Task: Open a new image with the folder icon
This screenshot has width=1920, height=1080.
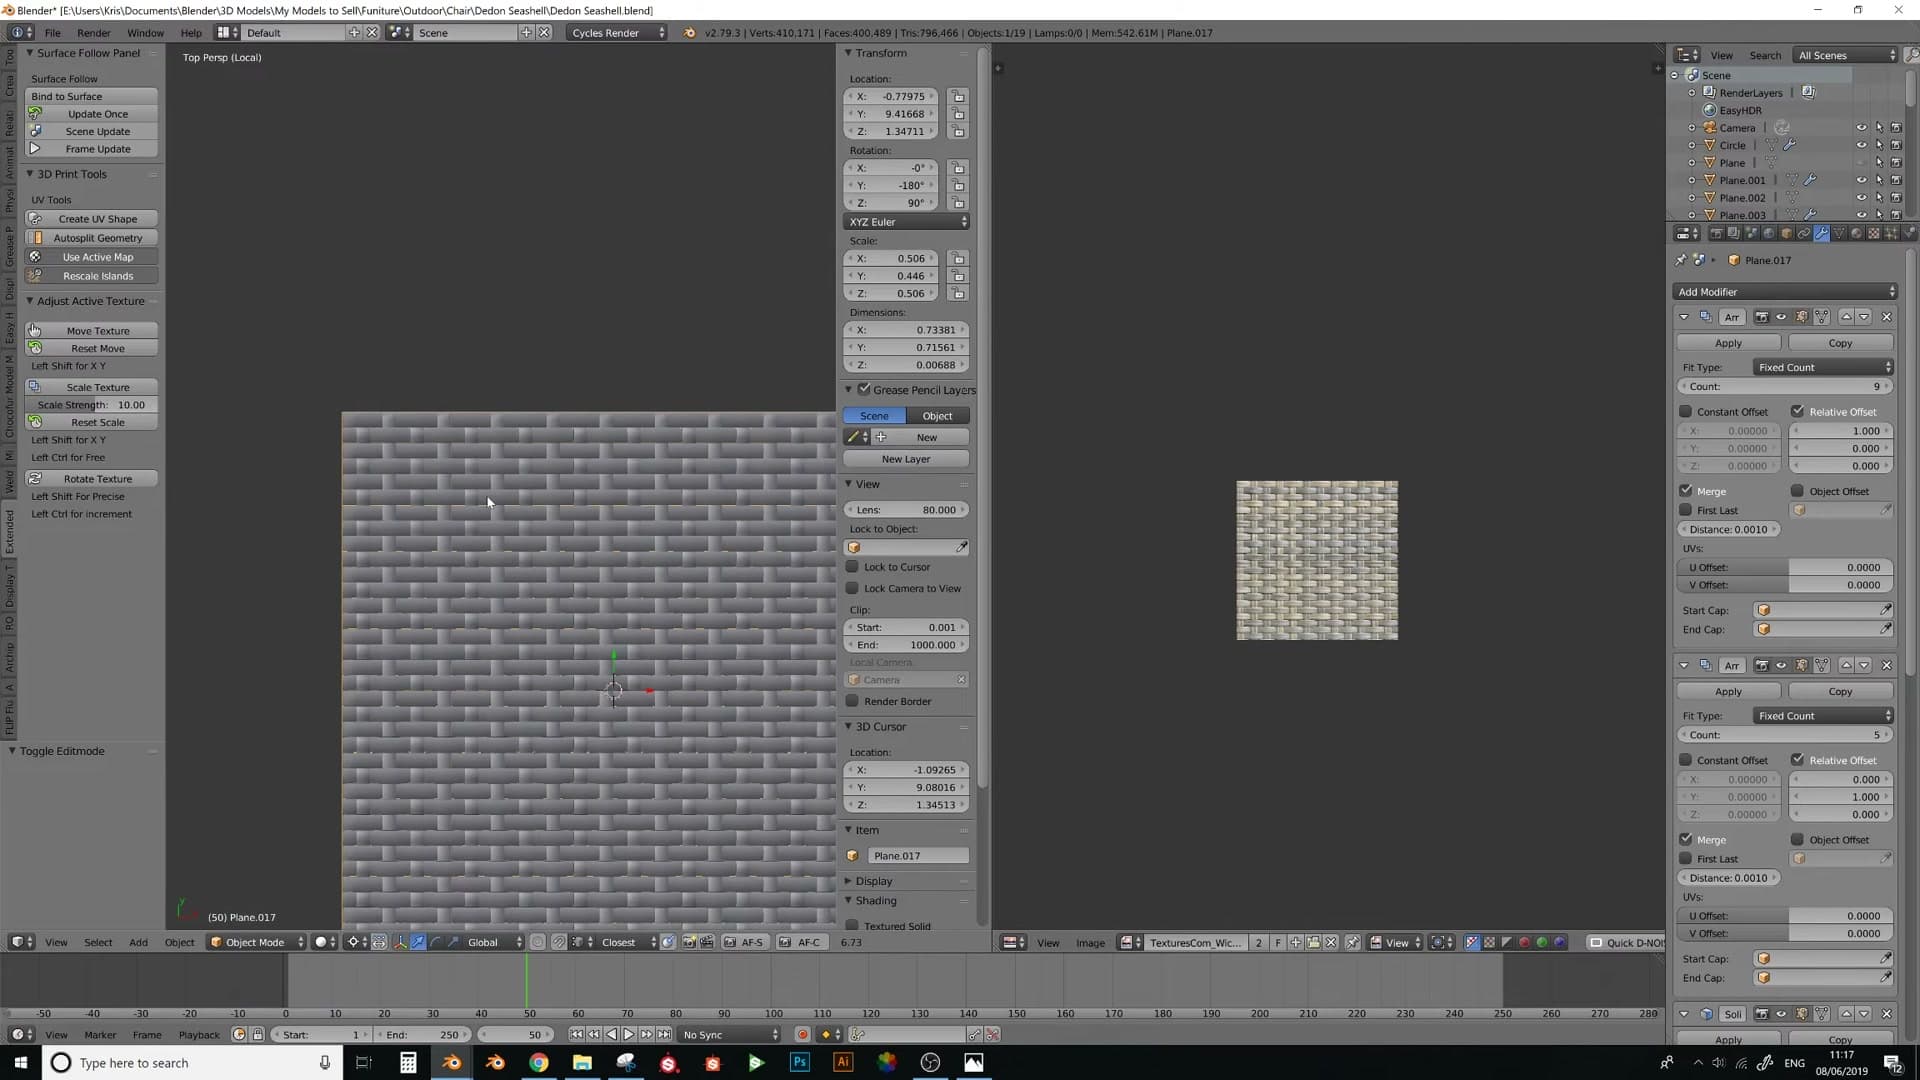Action: tap(1313, 942)
